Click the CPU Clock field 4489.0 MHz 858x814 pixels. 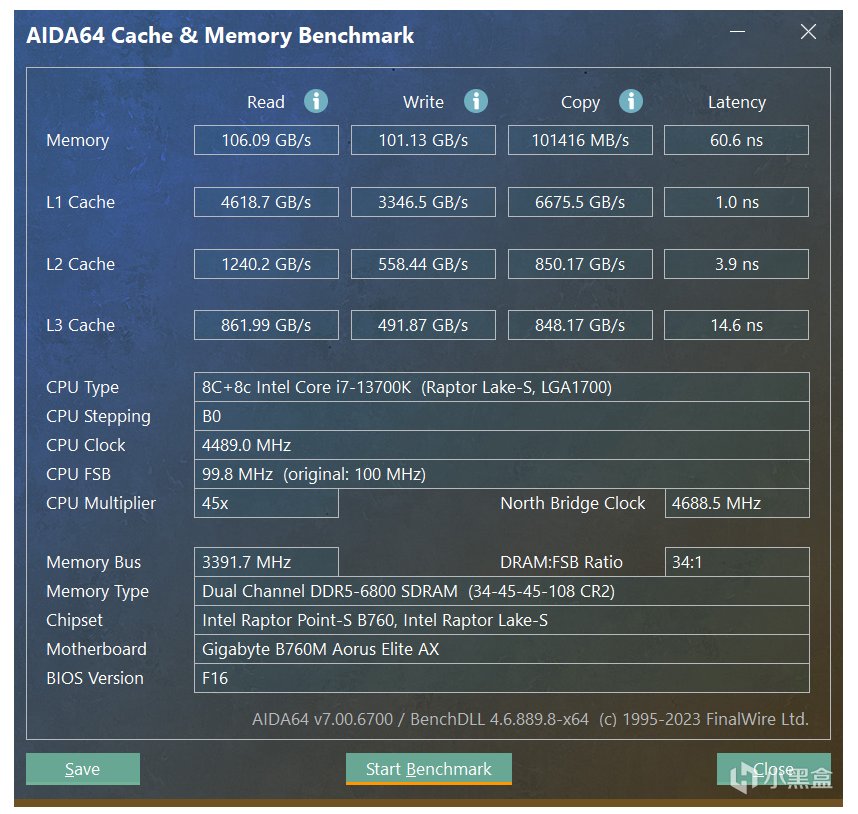pos(502,445)
